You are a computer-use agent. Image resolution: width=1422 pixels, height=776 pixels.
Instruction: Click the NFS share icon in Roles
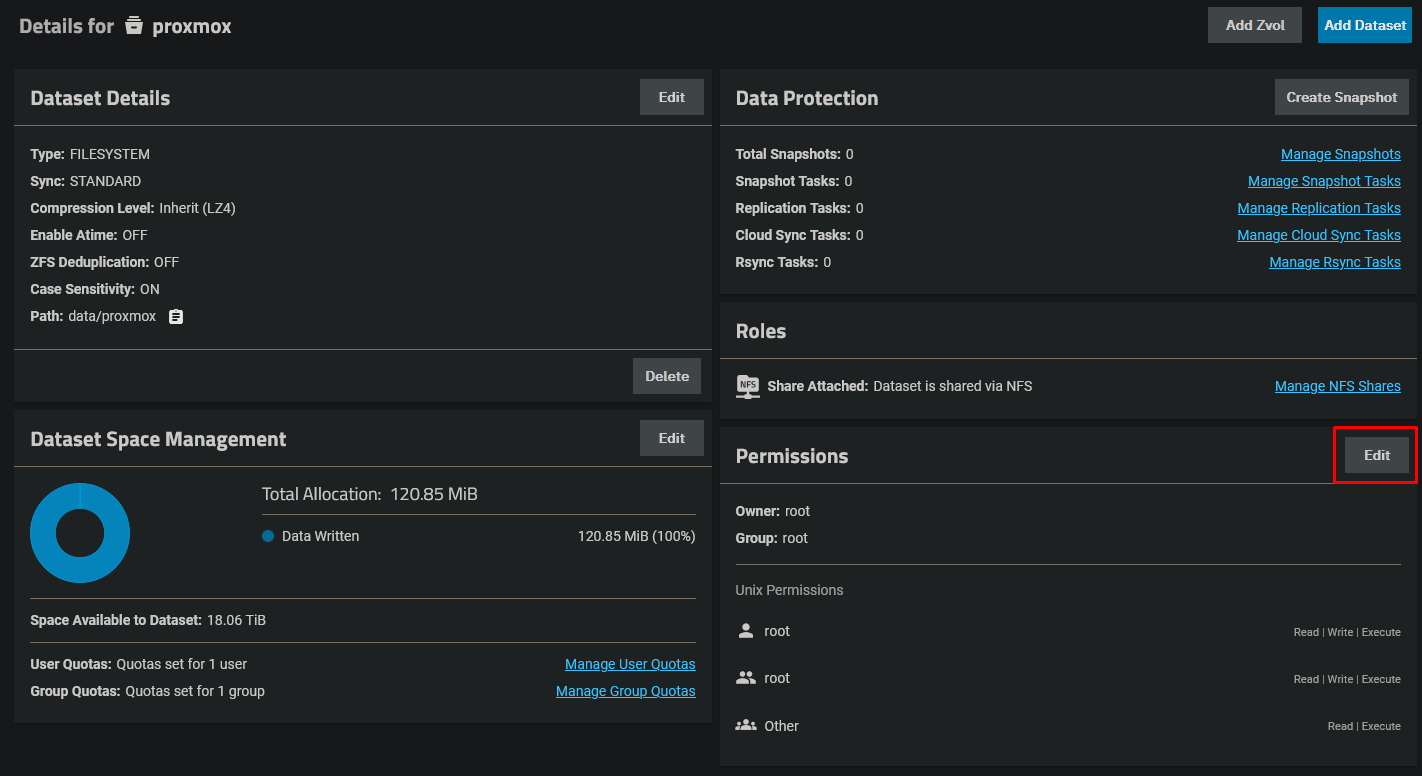pos(747,386)
